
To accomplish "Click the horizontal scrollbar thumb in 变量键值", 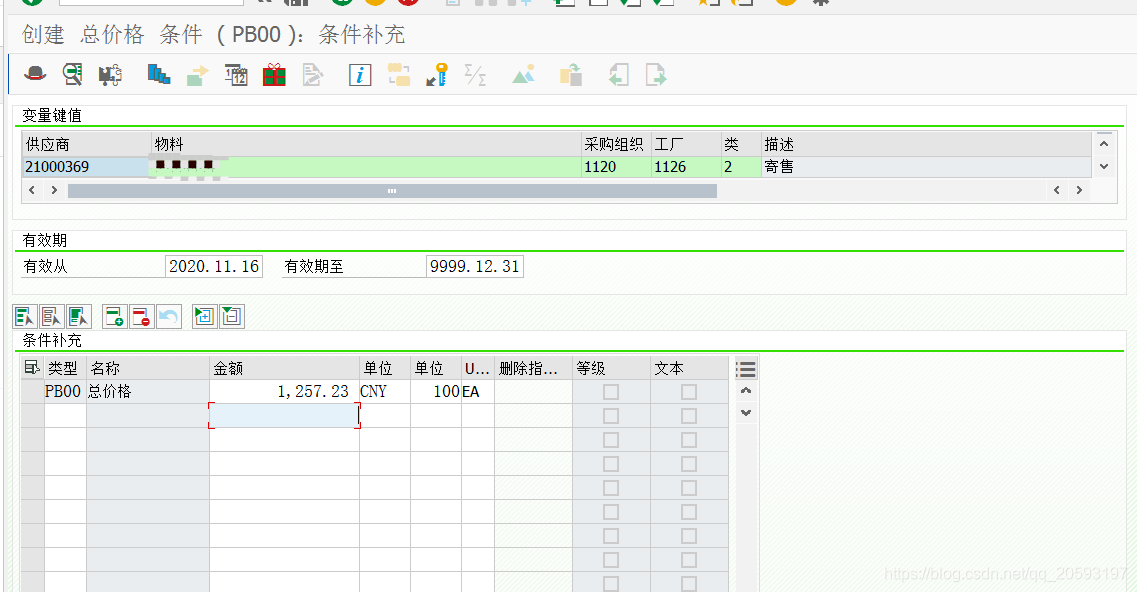I will [392, 191].
